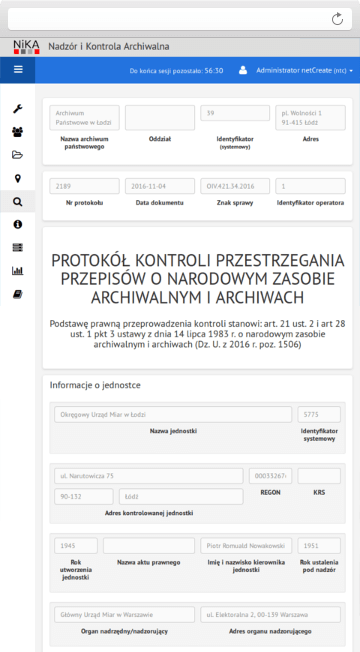Click the Informacje o jednostce heading
This screenshot has width=360, height=652.
pyautogui.click(x=95, y=385)
